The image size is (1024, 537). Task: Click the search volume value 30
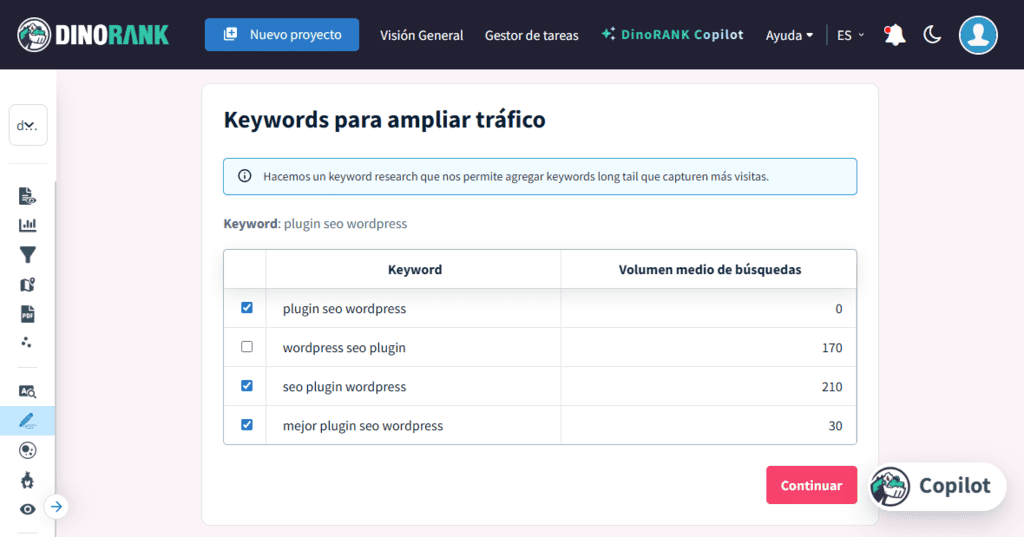pos(835,426)
